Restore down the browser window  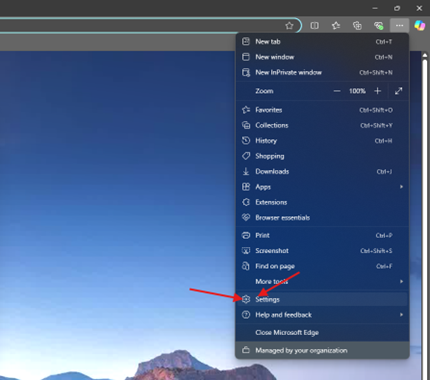pyautogui.click(x=397, y=8)
